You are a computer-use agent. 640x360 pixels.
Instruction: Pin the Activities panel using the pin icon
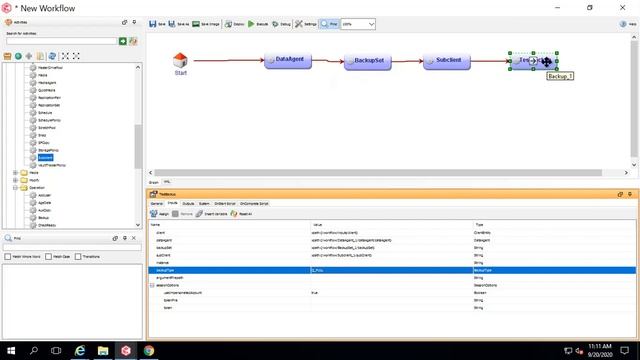click(x=134, y=22)
